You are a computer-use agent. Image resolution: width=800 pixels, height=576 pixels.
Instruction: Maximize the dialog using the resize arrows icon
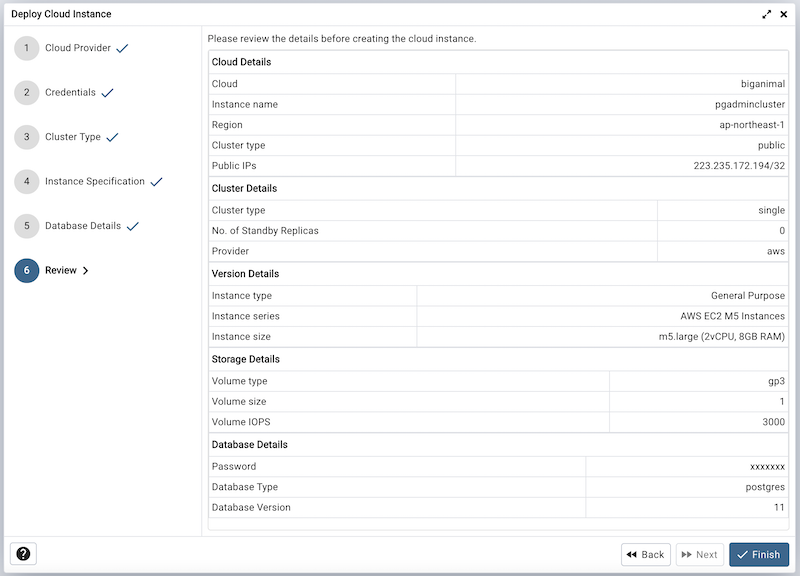[766, 14]
